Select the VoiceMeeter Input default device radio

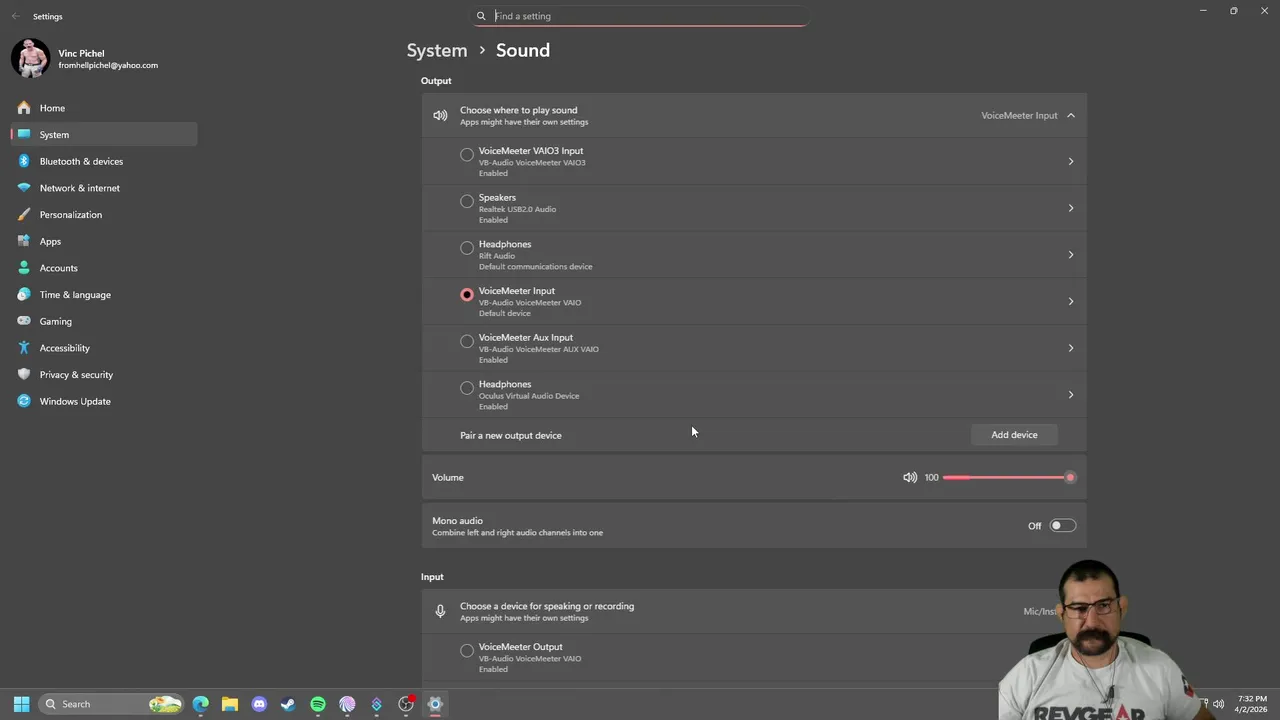coord(467,295)
